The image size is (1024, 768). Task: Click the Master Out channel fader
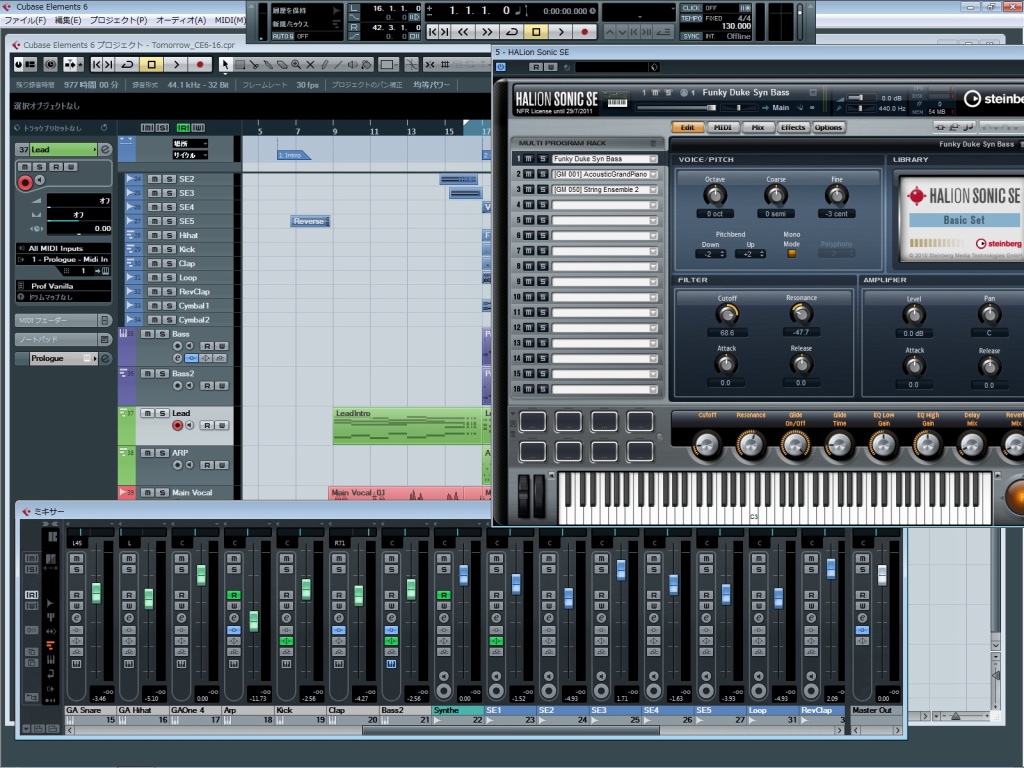click(x=882, y=575)
